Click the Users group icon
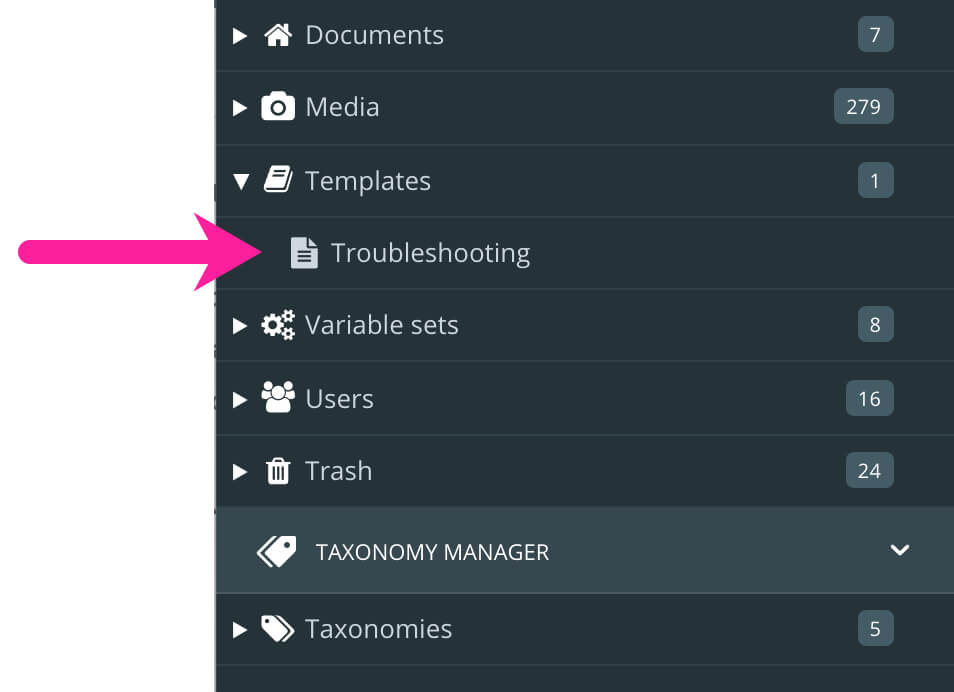Screen dimensions: 954x692 (x=278, y=398)
